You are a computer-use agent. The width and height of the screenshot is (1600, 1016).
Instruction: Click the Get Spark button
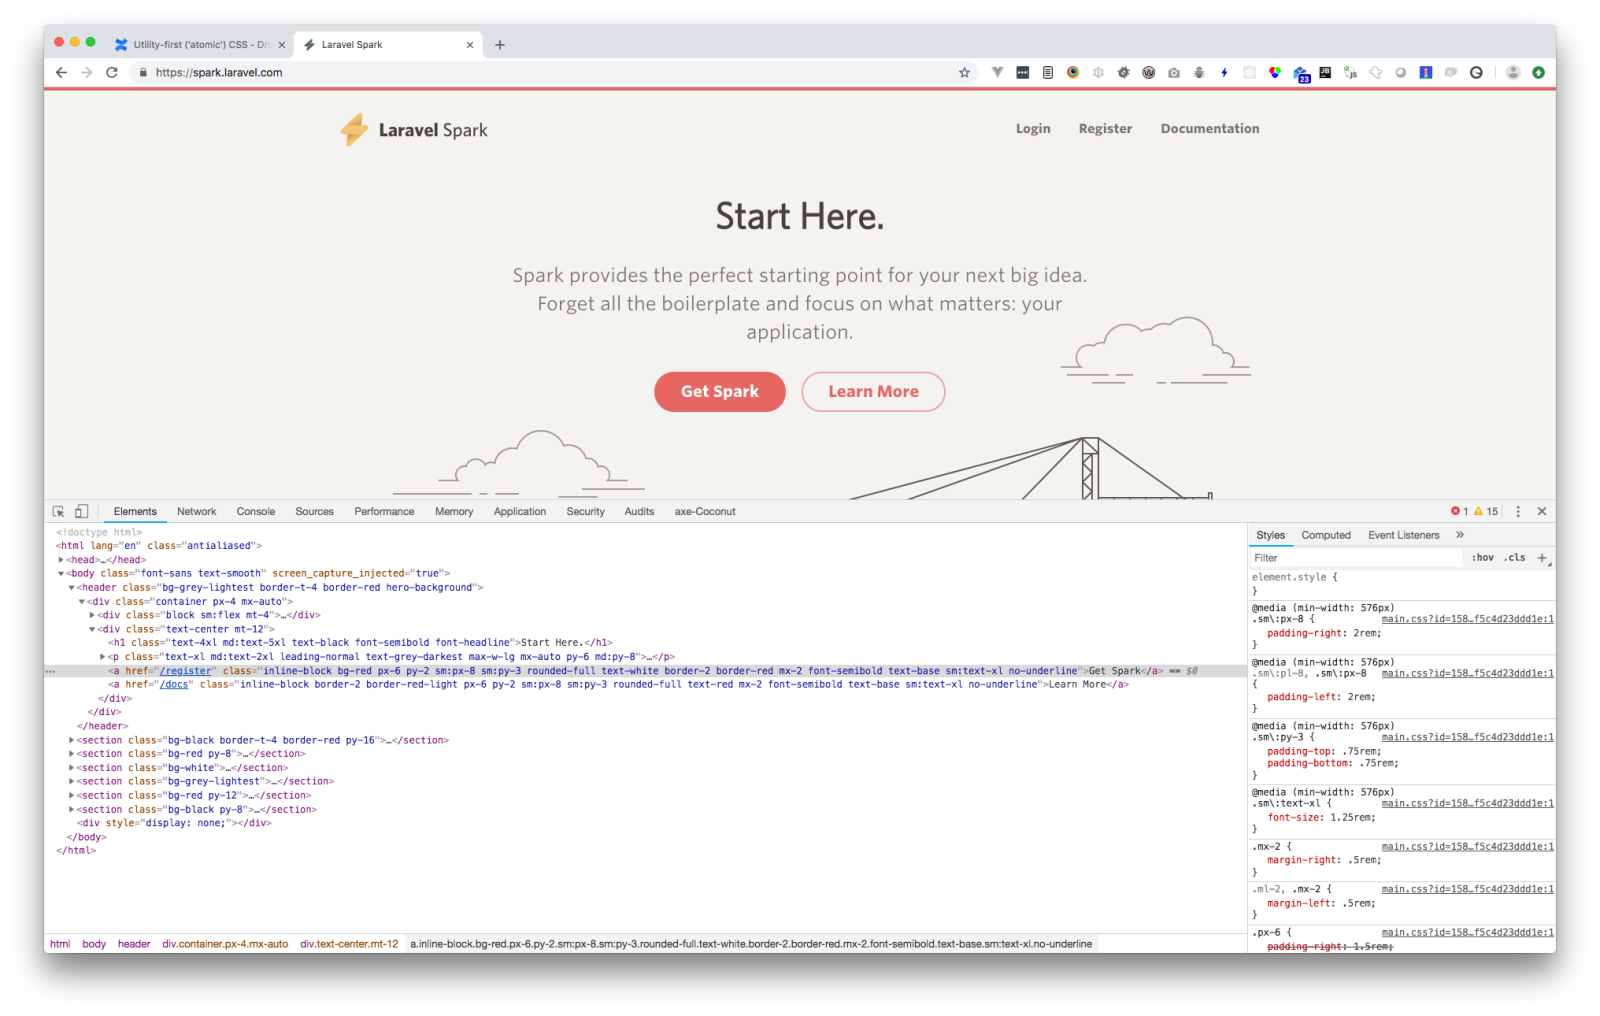(720, 392)
